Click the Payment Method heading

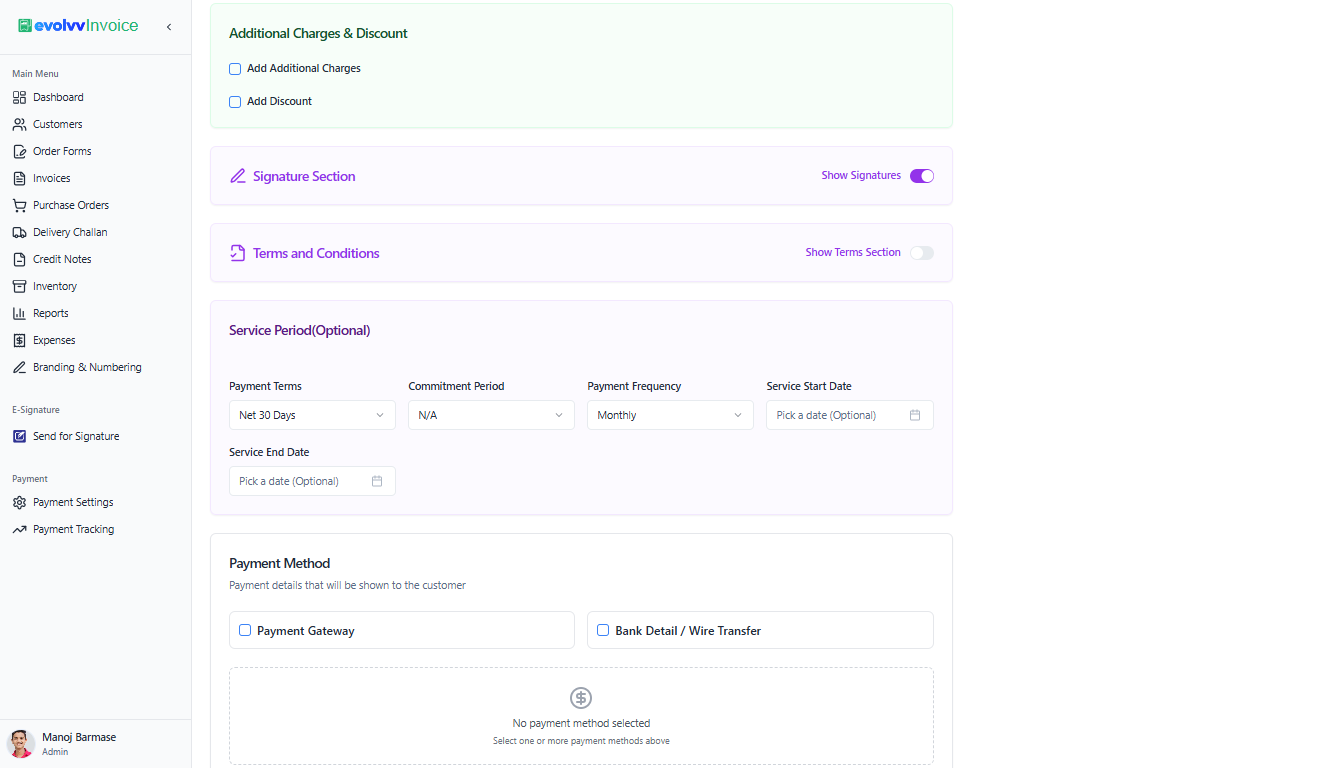(x=280, y=563)
